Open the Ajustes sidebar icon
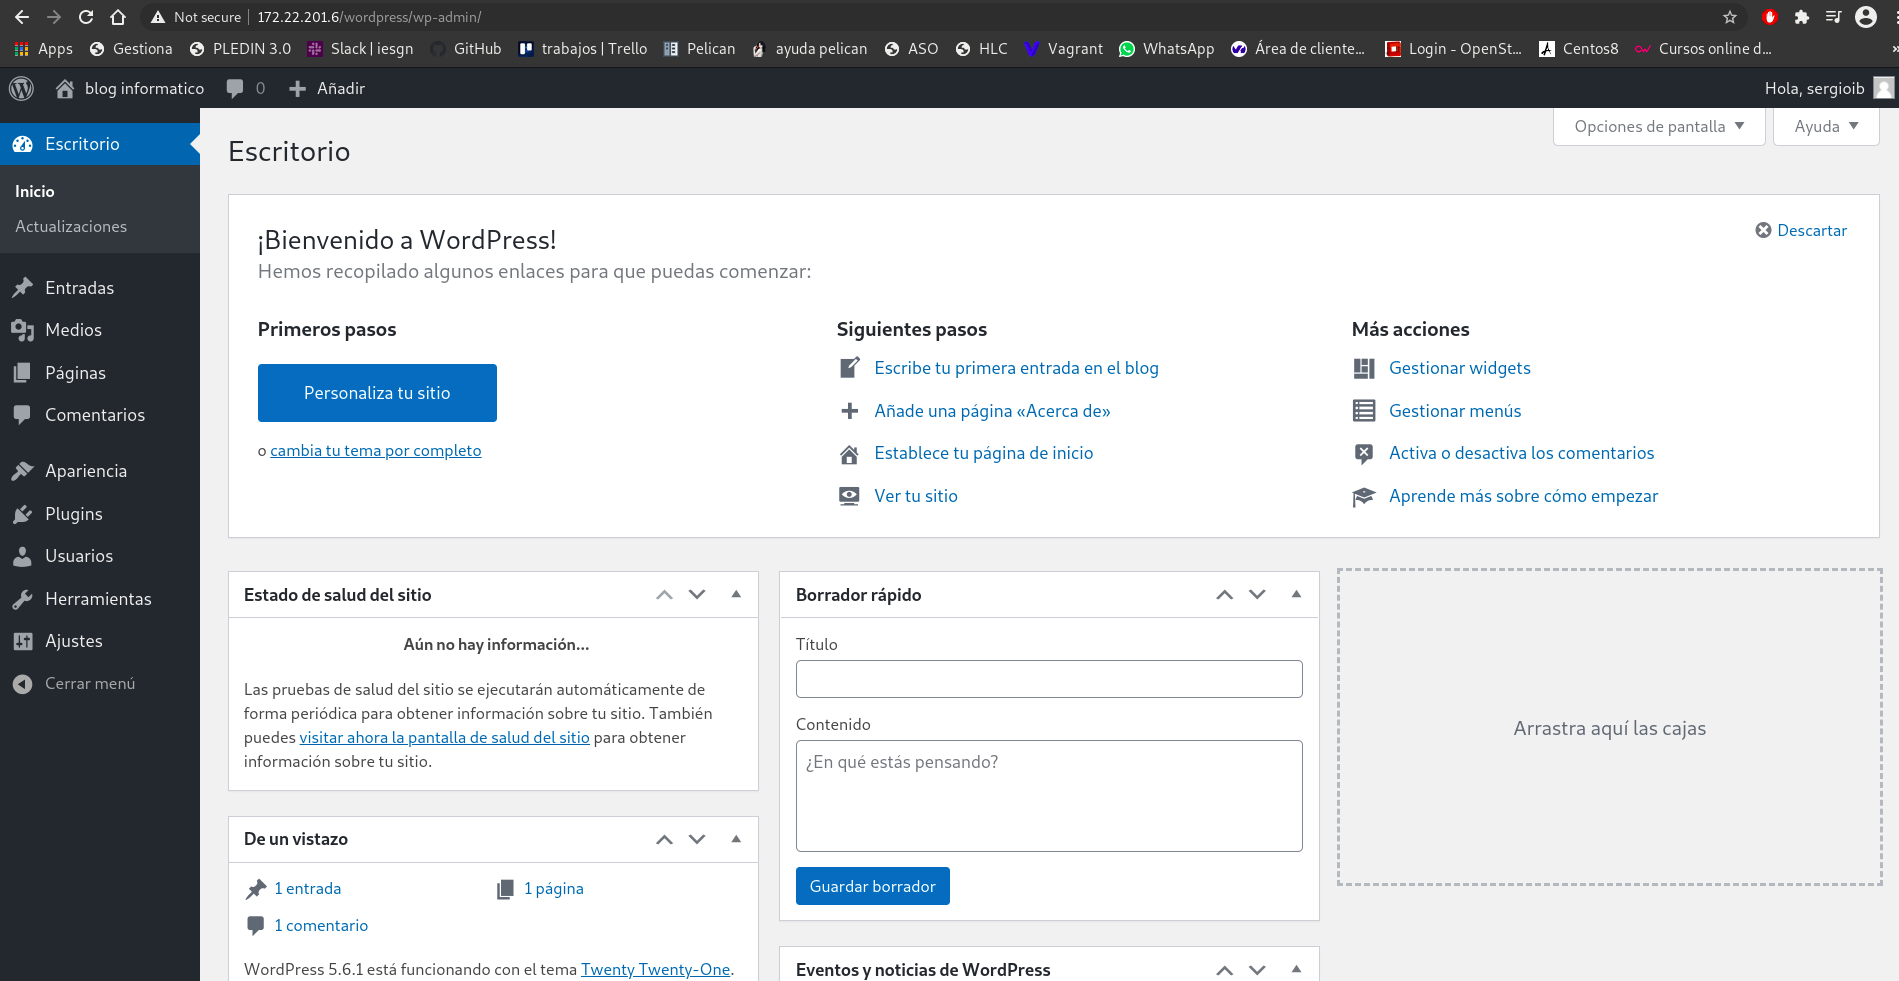This screenshot has height=981, width=1899. [23, 640]
